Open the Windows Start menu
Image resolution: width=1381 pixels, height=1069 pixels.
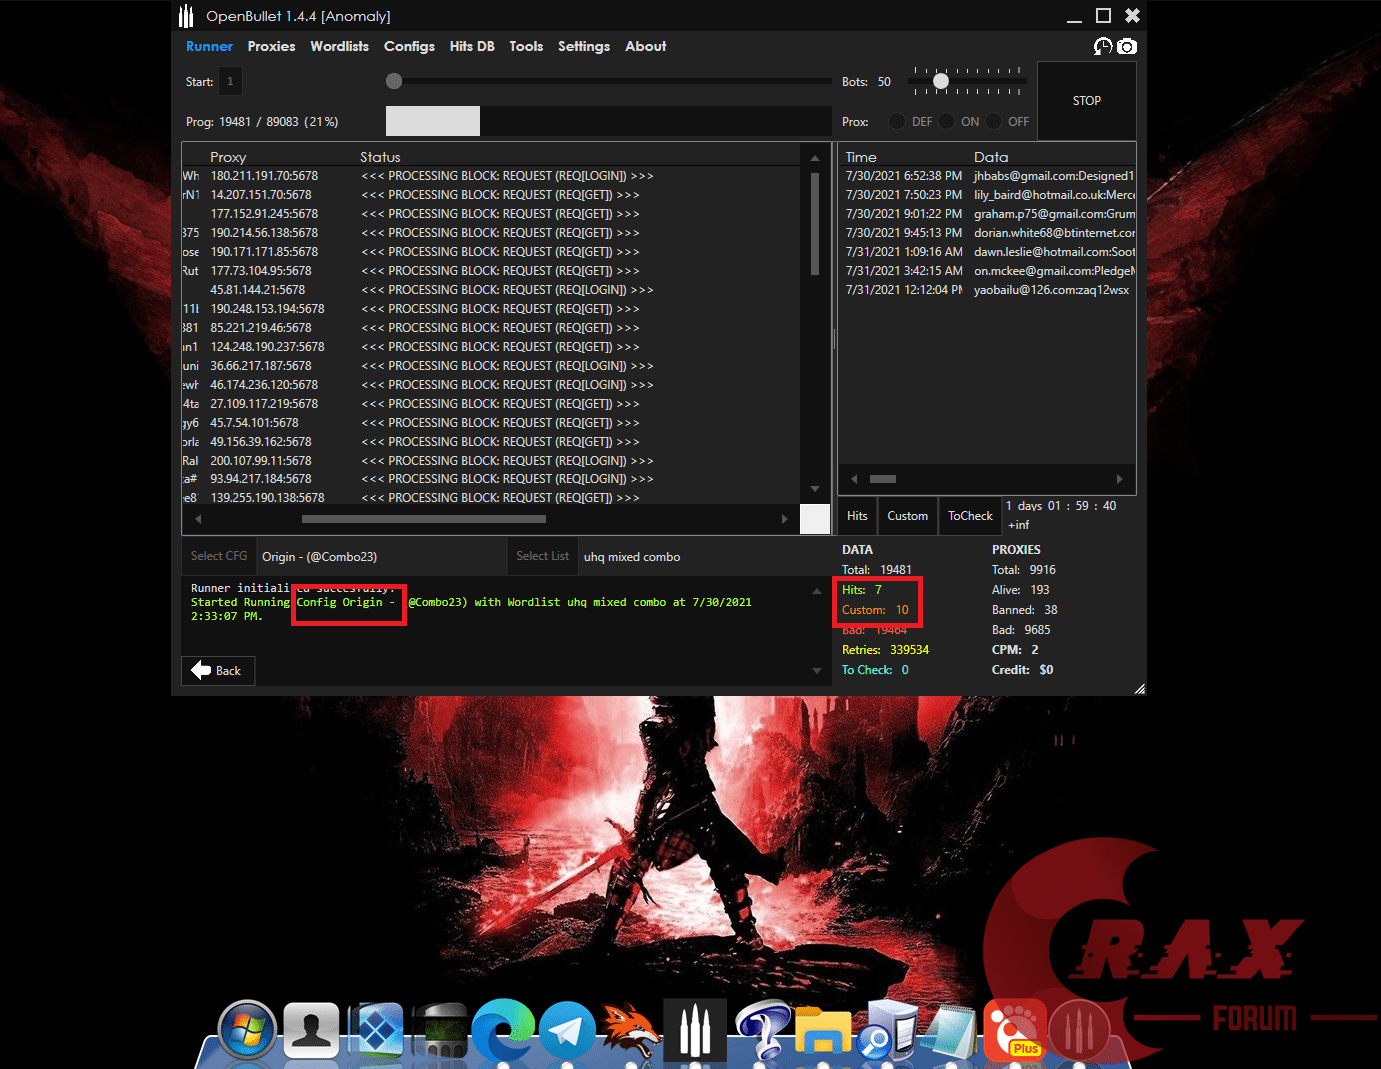point(247,1030)
